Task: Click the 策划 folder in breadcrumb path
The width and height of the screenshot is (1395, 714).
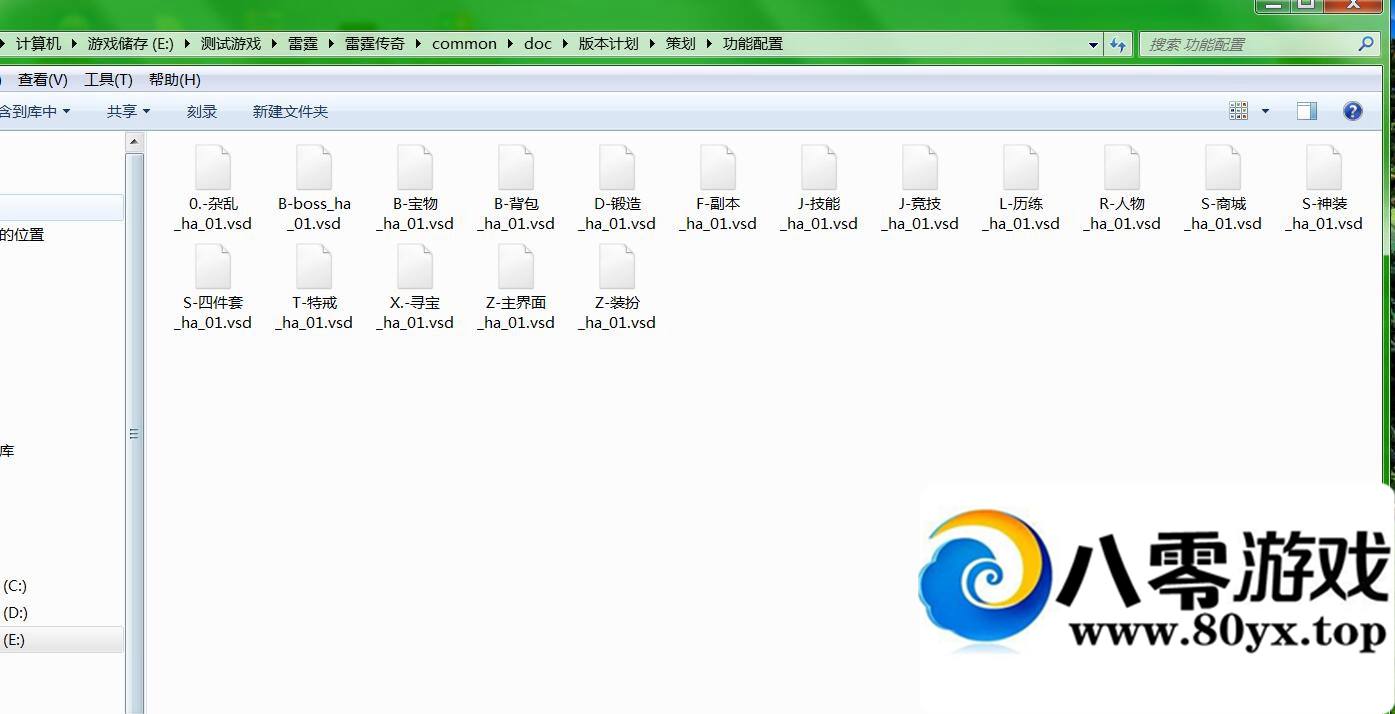Action: point(680,44)
